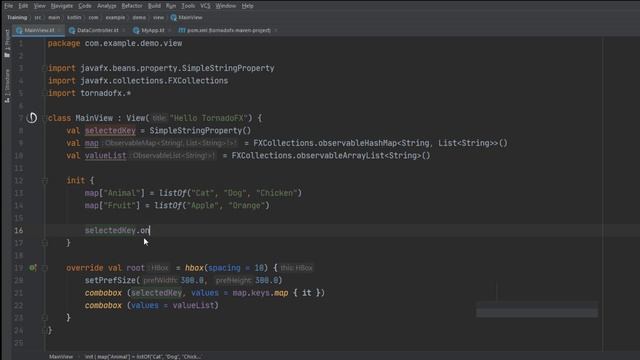Open the Refactor menu
Image resolution: width=640 pixels, height=360 pixels.
pyautogui.click(x=132, y=6)
